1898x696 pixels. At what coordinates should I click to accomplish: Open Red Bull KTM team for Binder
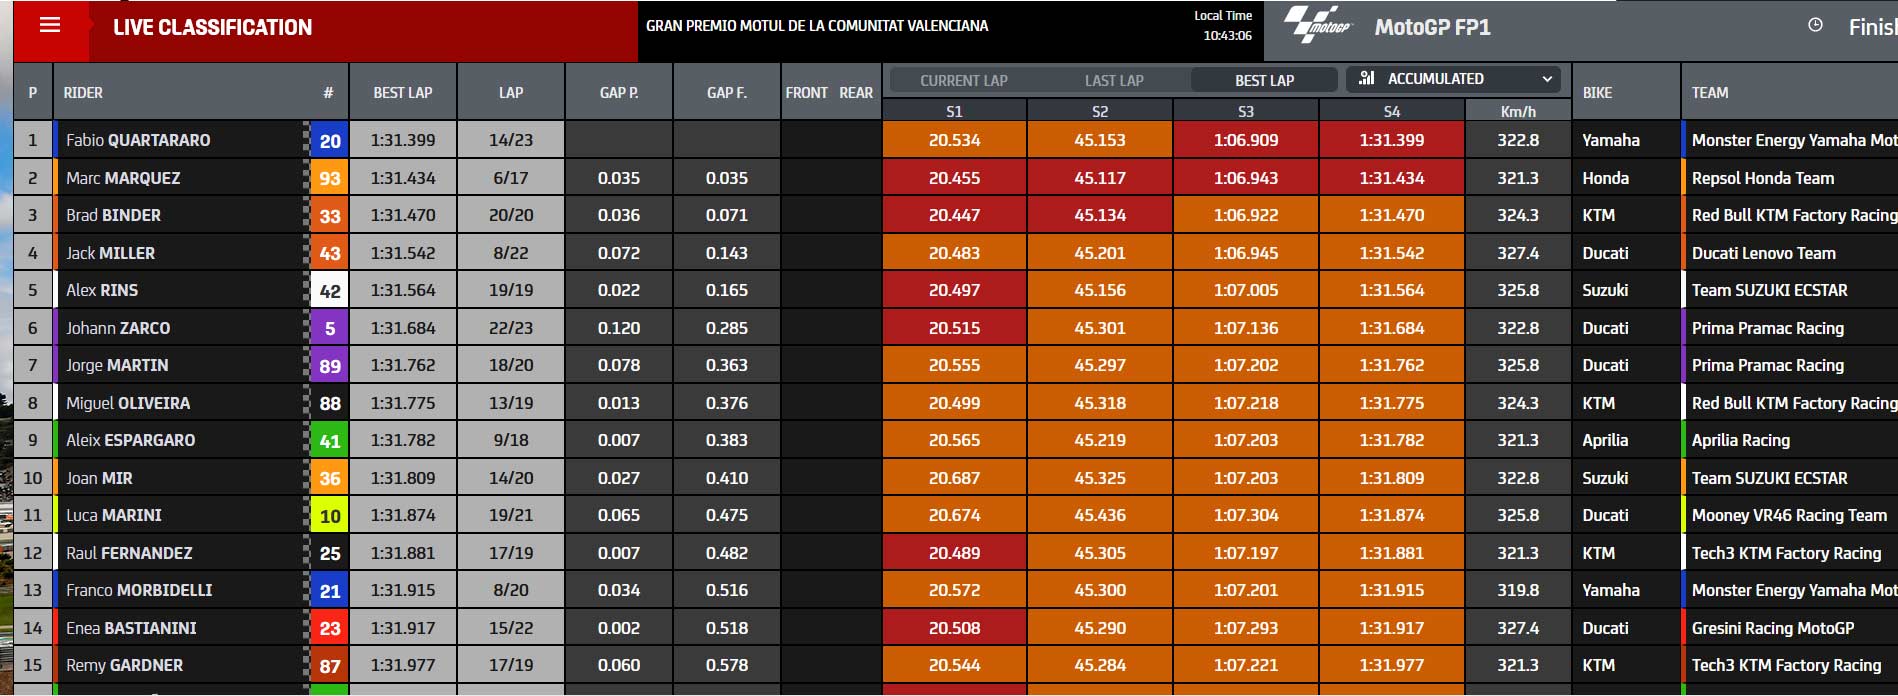(1794, 215)
